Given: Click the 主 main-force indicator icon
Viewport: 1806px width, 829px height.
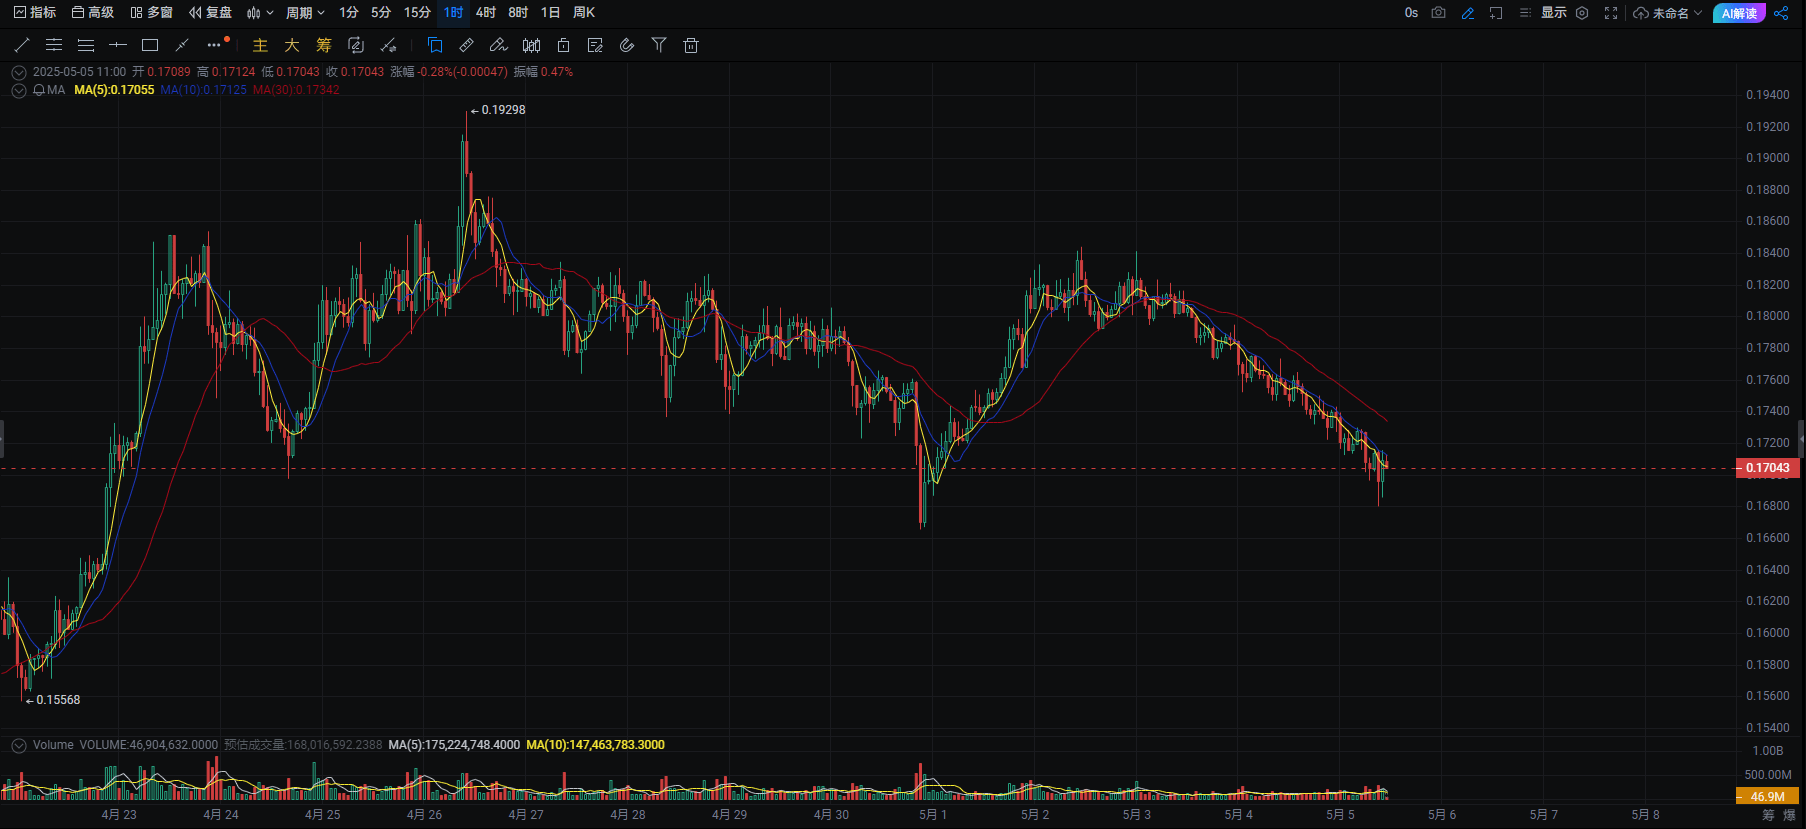Looking at the screenshot, I should (260, 45).
